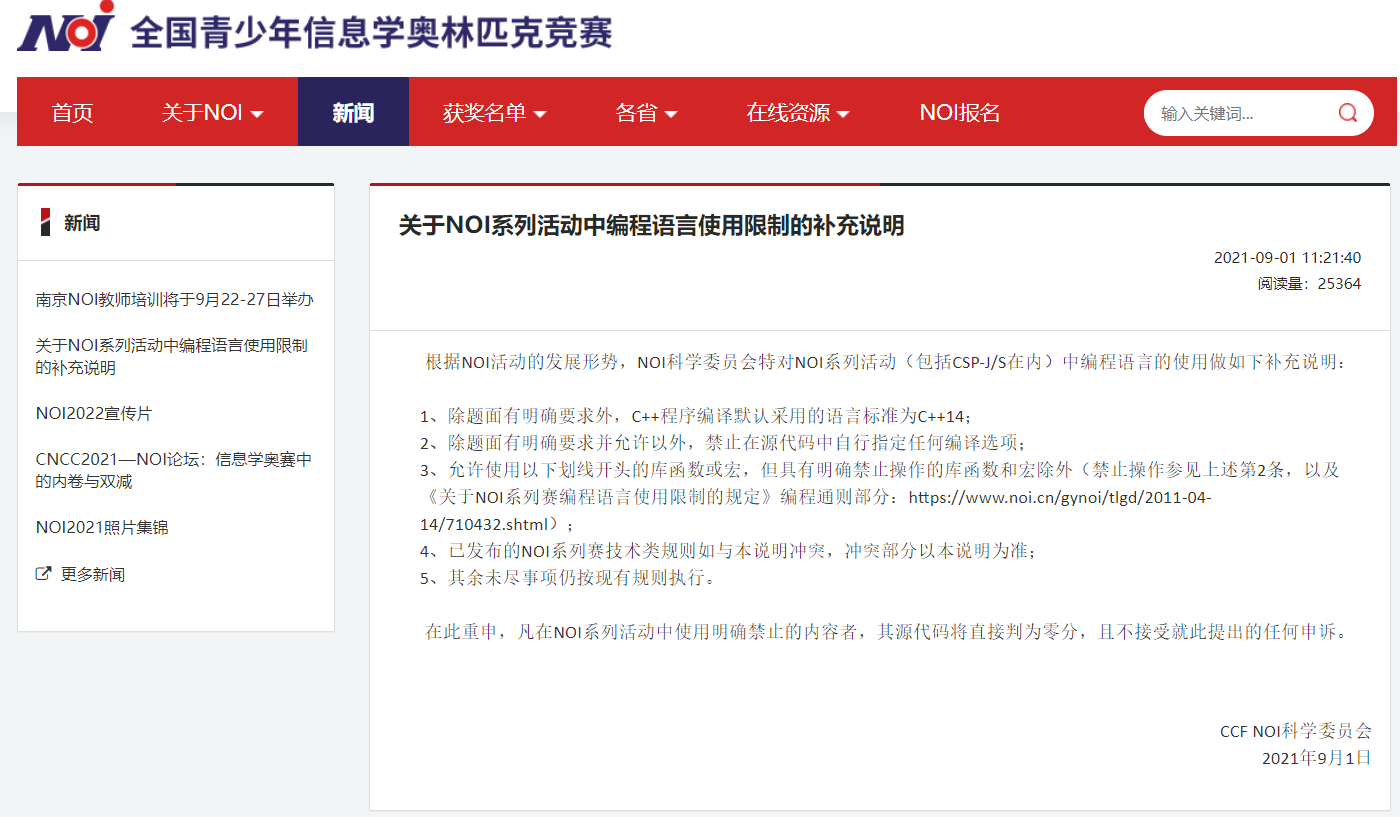Viewport: 1400px width, 817px height.
Task: Click the timestamp 2021-09-01 11:21:40
Action: 1287,258
